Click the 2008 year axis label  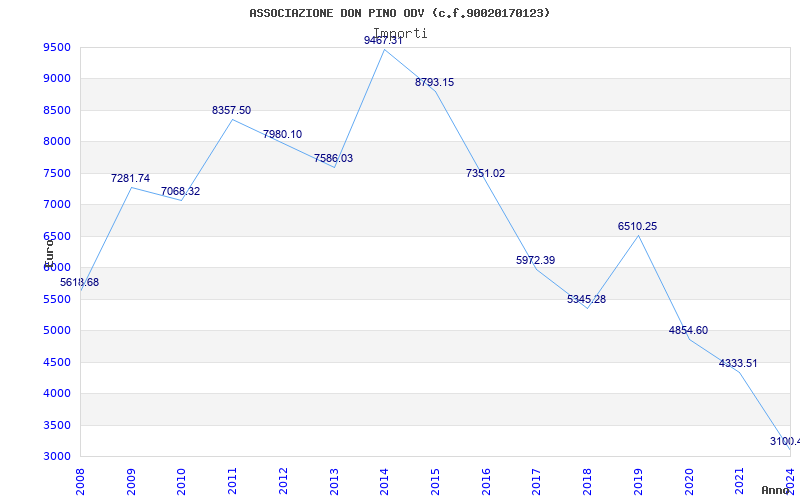pos(80,481)
